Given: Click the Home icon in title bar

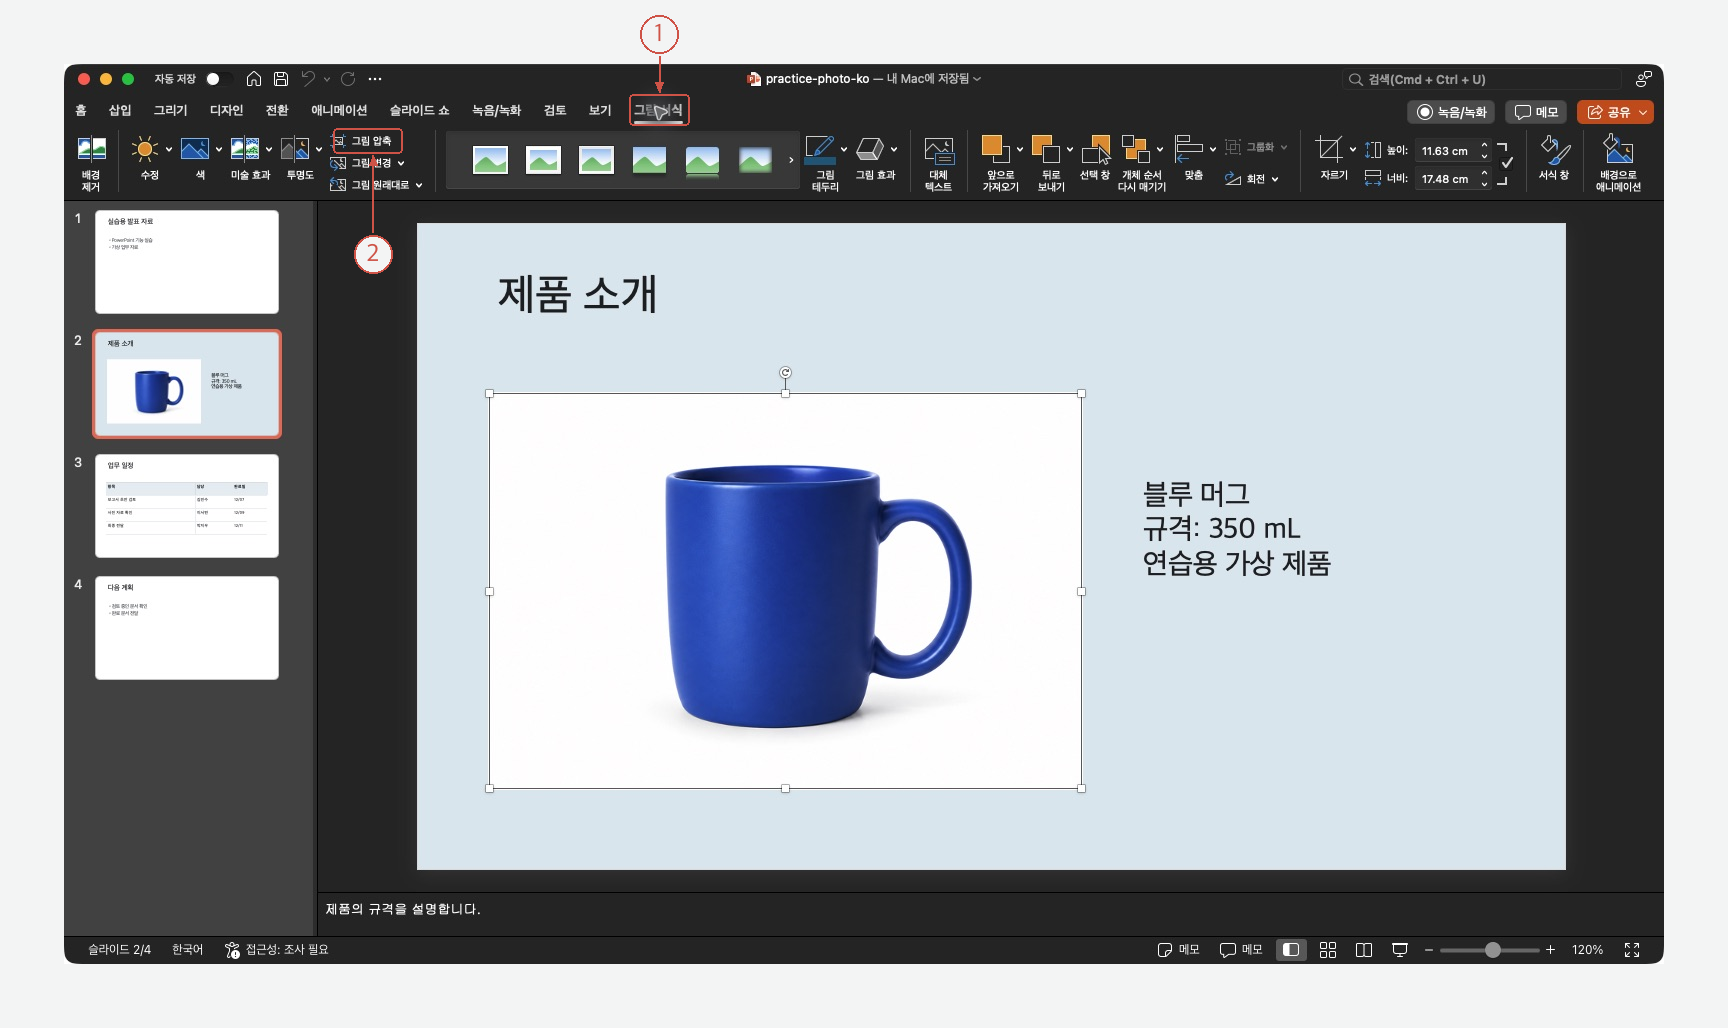Looking at the screenshot, I should (x=254, y=79).
